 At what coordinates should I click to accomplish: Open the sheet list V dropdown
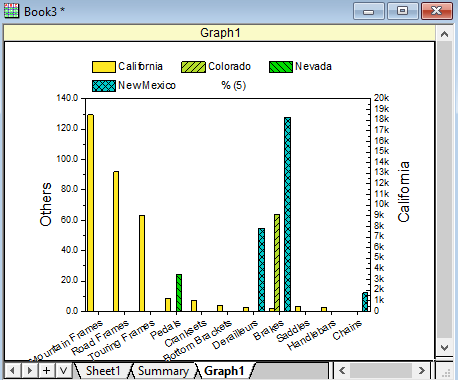click(x=64, y=370)
